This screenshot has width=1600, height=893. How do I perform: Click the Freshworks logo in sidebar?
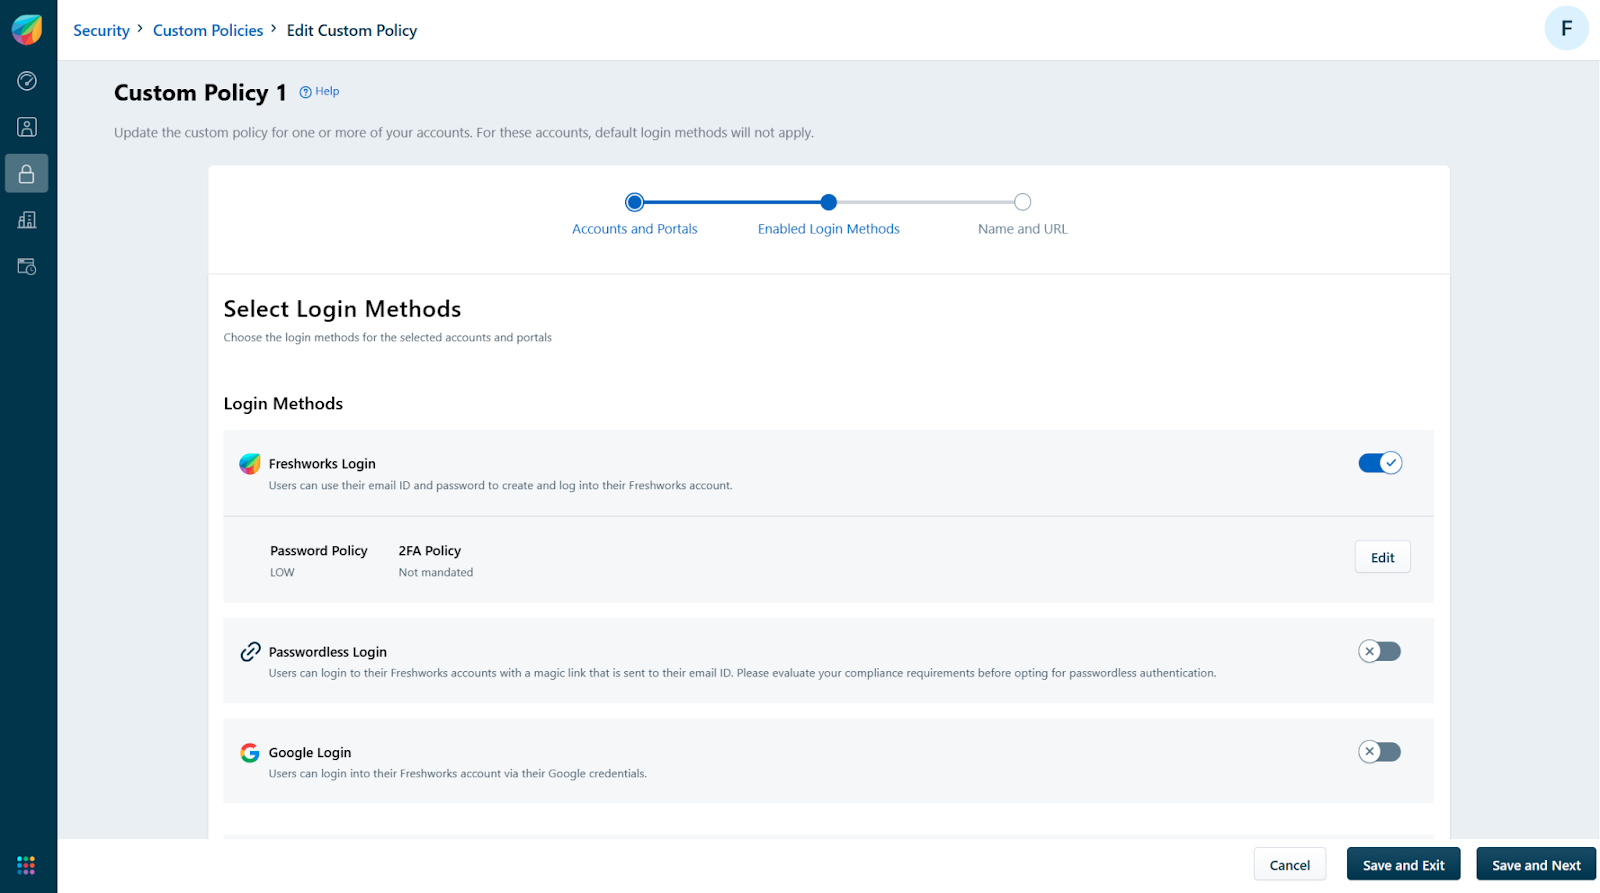[27, 30]
